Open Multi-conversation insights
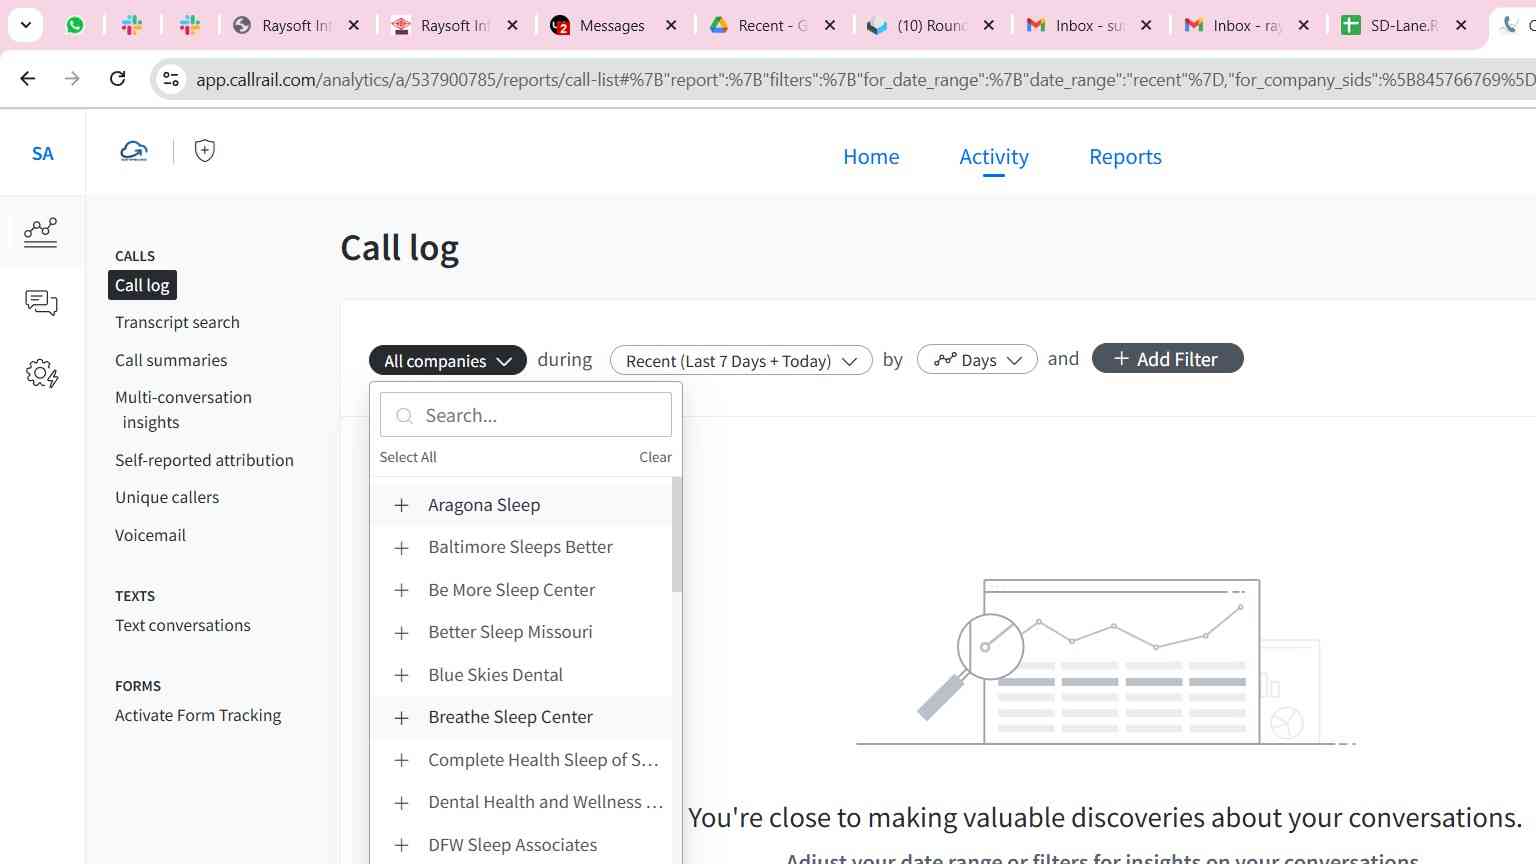Screen dimensions: 1536x864 pos(183,410)
